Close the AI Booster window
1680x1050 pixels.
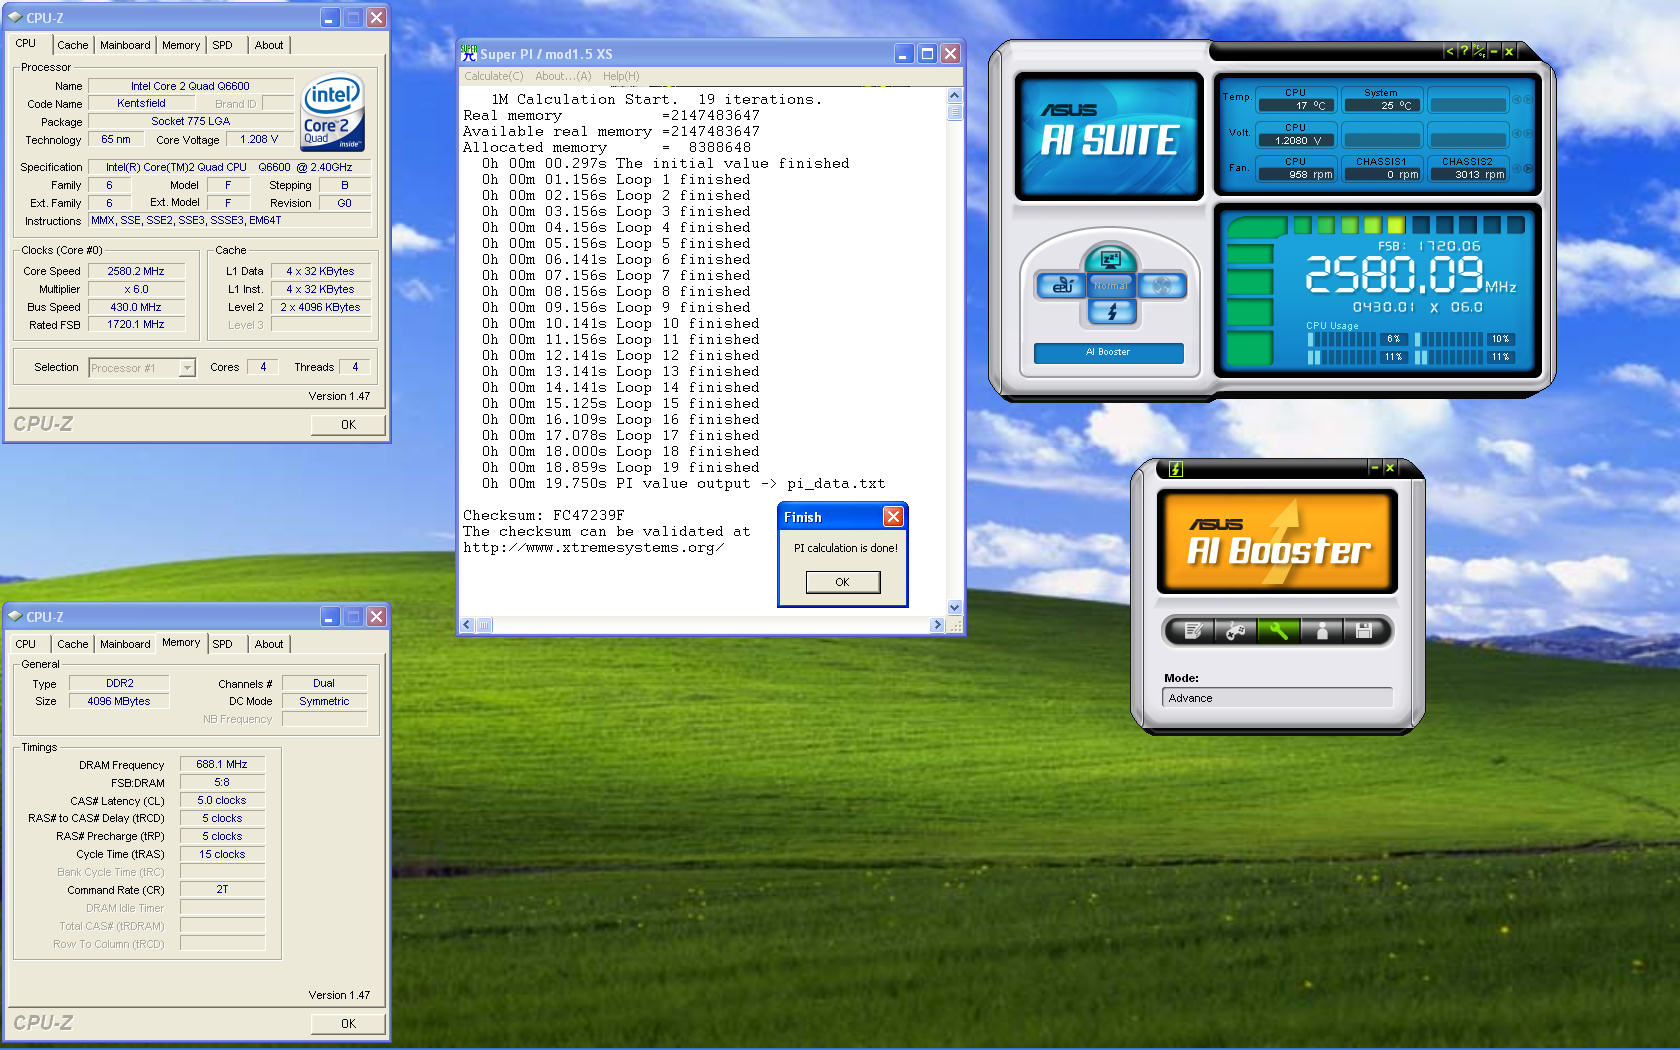[x=1390, y=468]
